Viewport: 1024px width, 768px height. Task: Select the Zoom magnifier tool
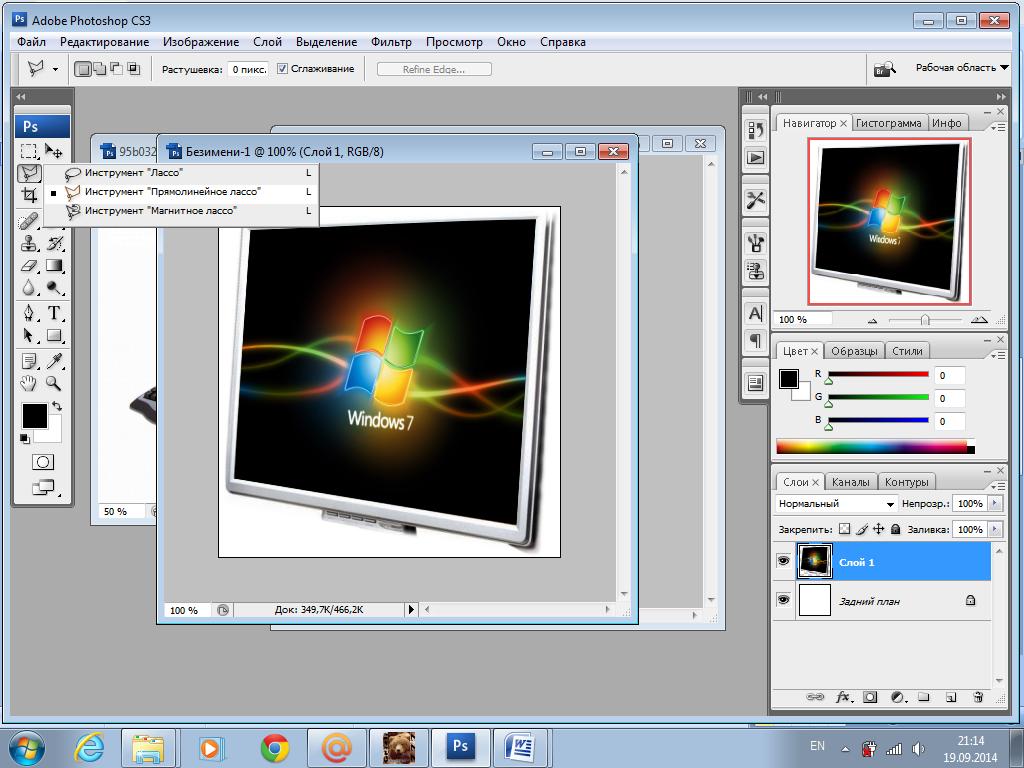tap(55, 383)
